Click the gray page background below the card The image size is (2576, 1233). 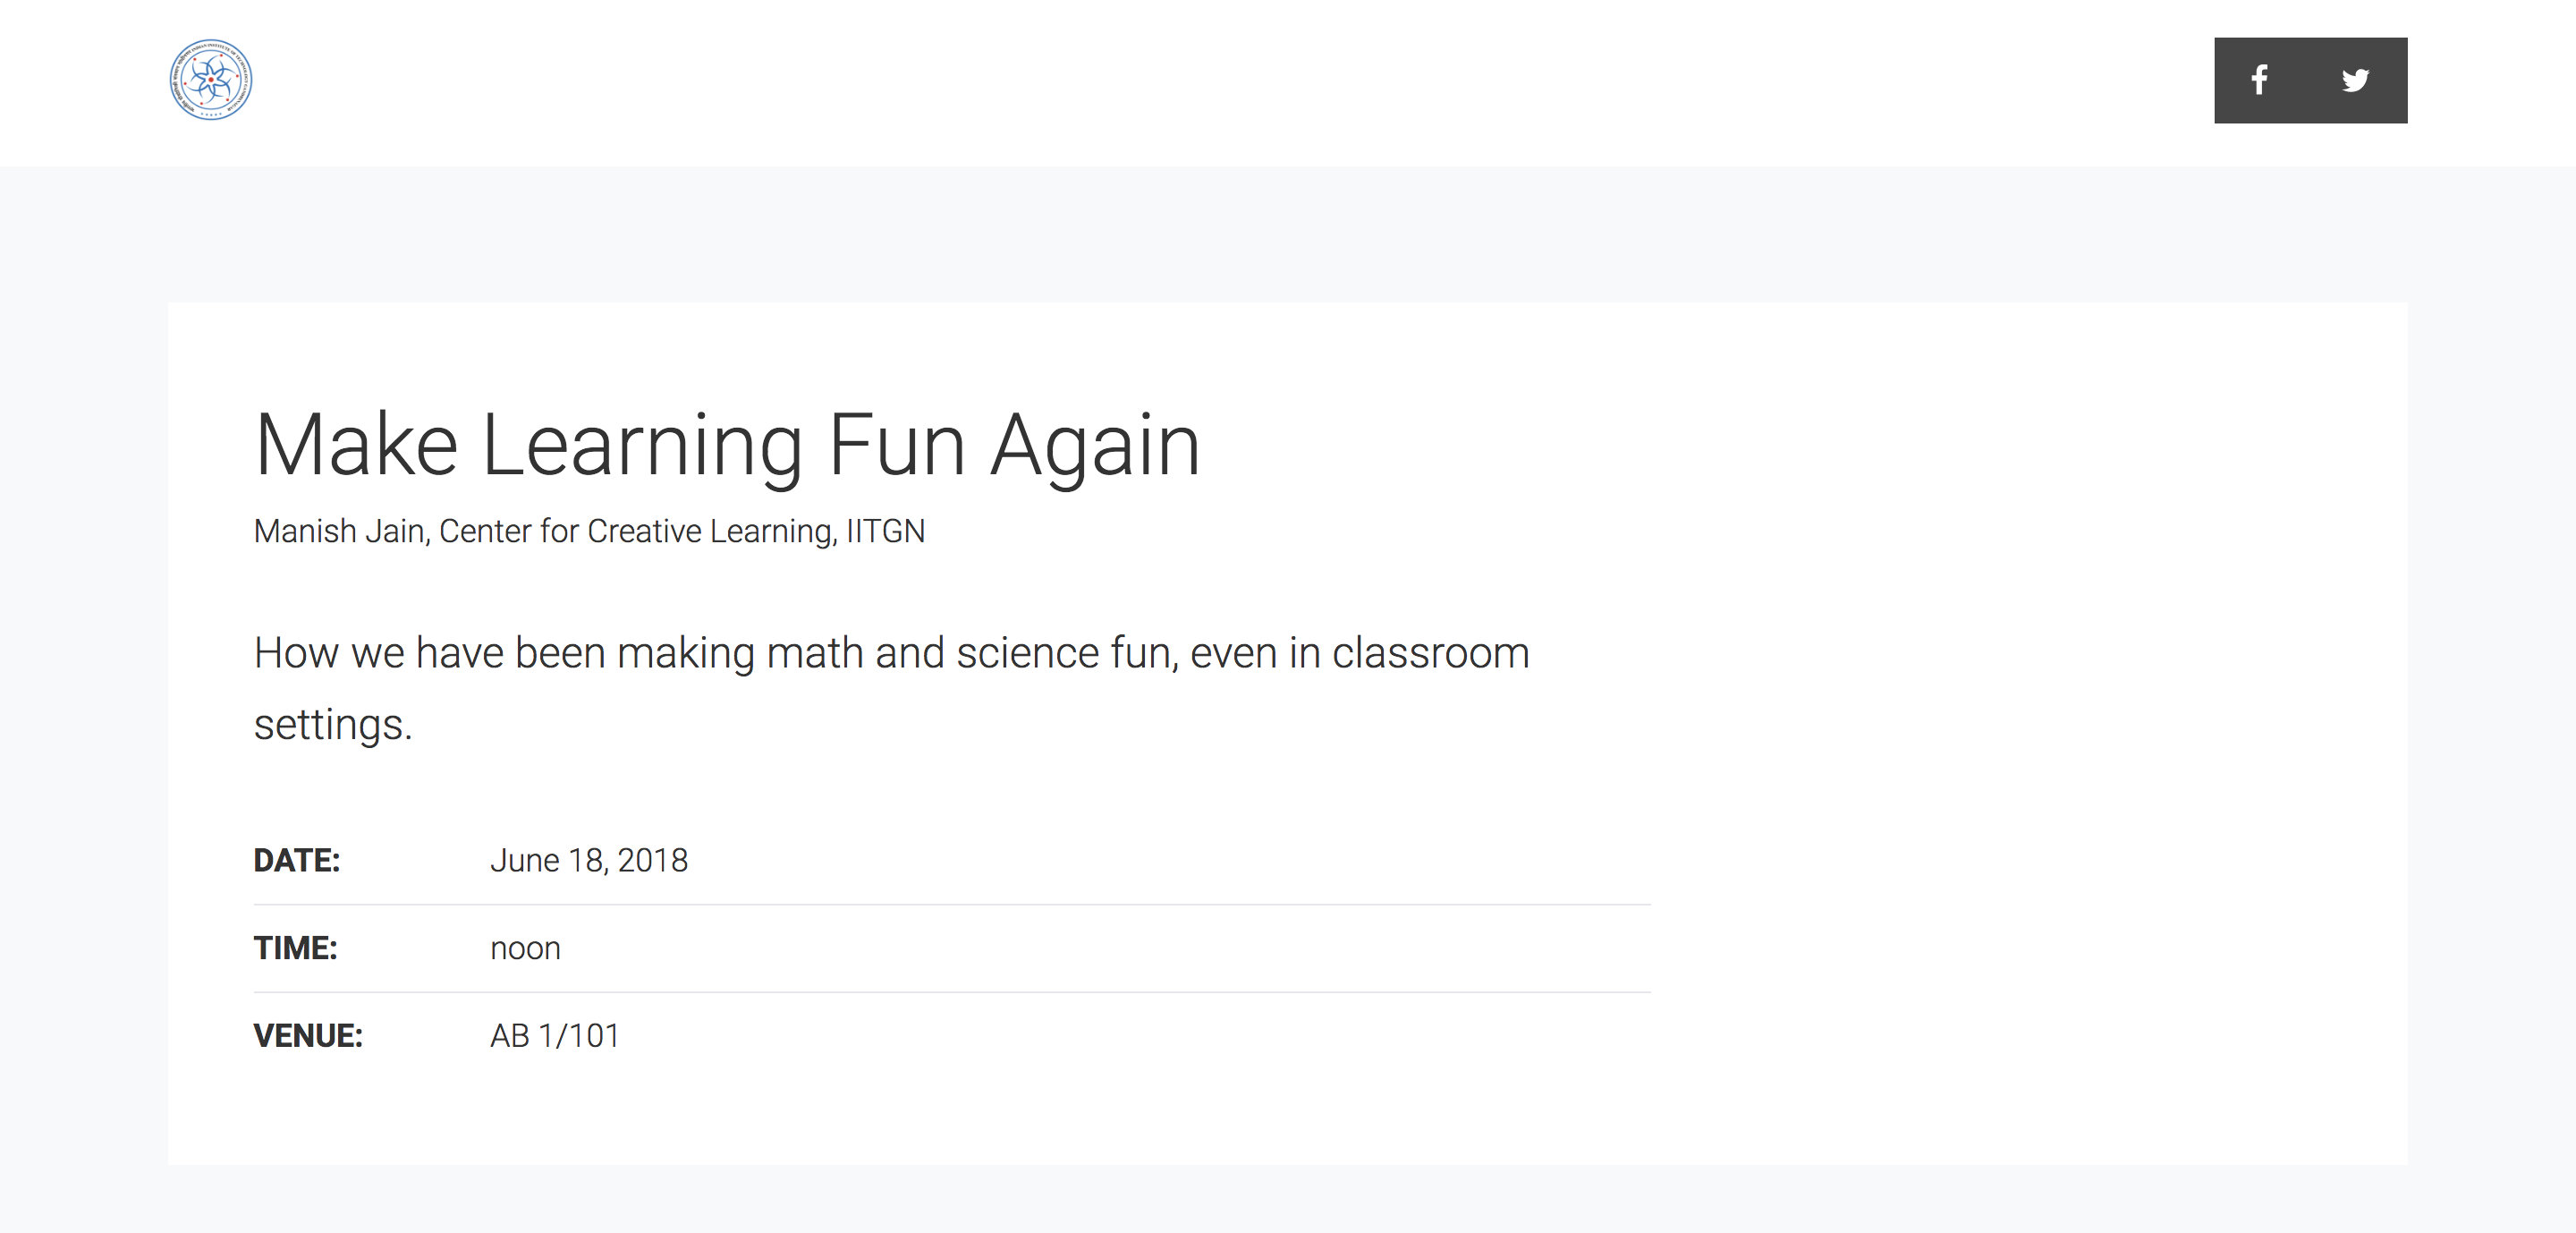(x=1288, y=1200)
